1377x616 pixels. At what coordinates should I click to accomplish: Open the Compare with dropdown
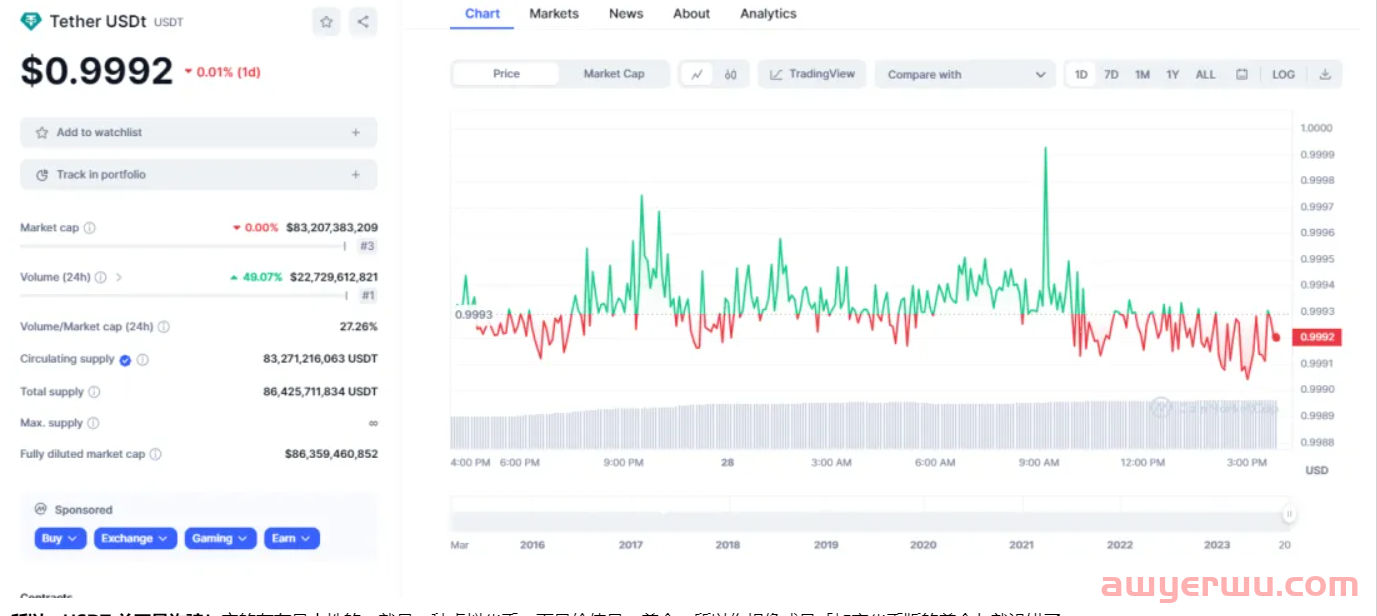[x=965, y=74]
